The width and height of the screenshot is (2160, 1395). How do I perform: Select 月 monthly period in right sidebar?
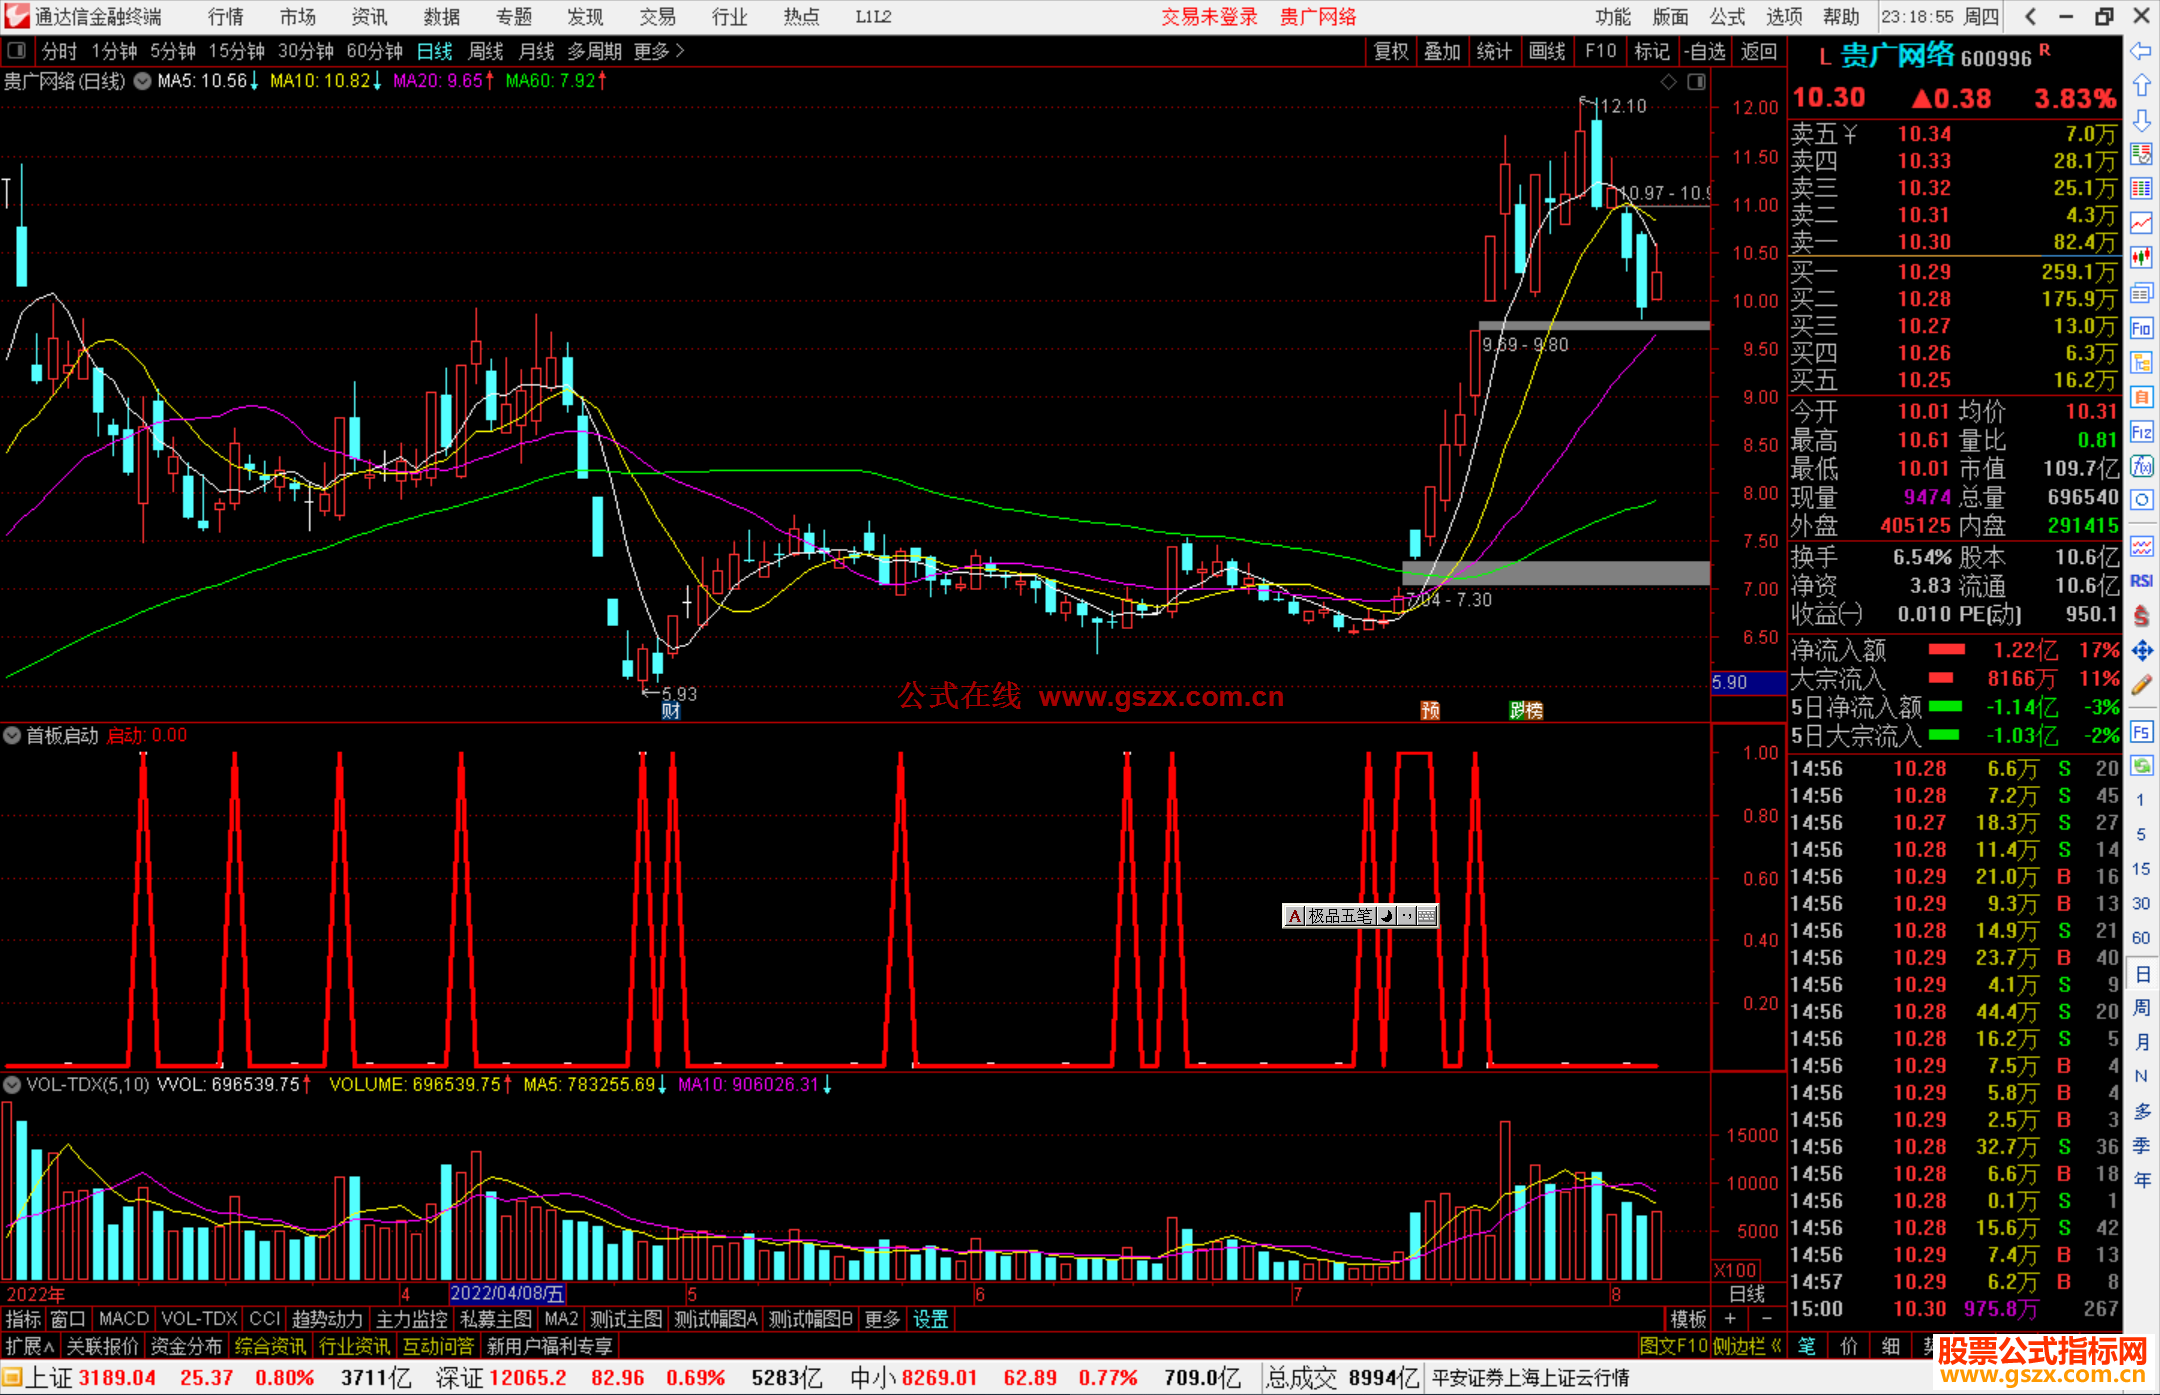[2141, 1042]
